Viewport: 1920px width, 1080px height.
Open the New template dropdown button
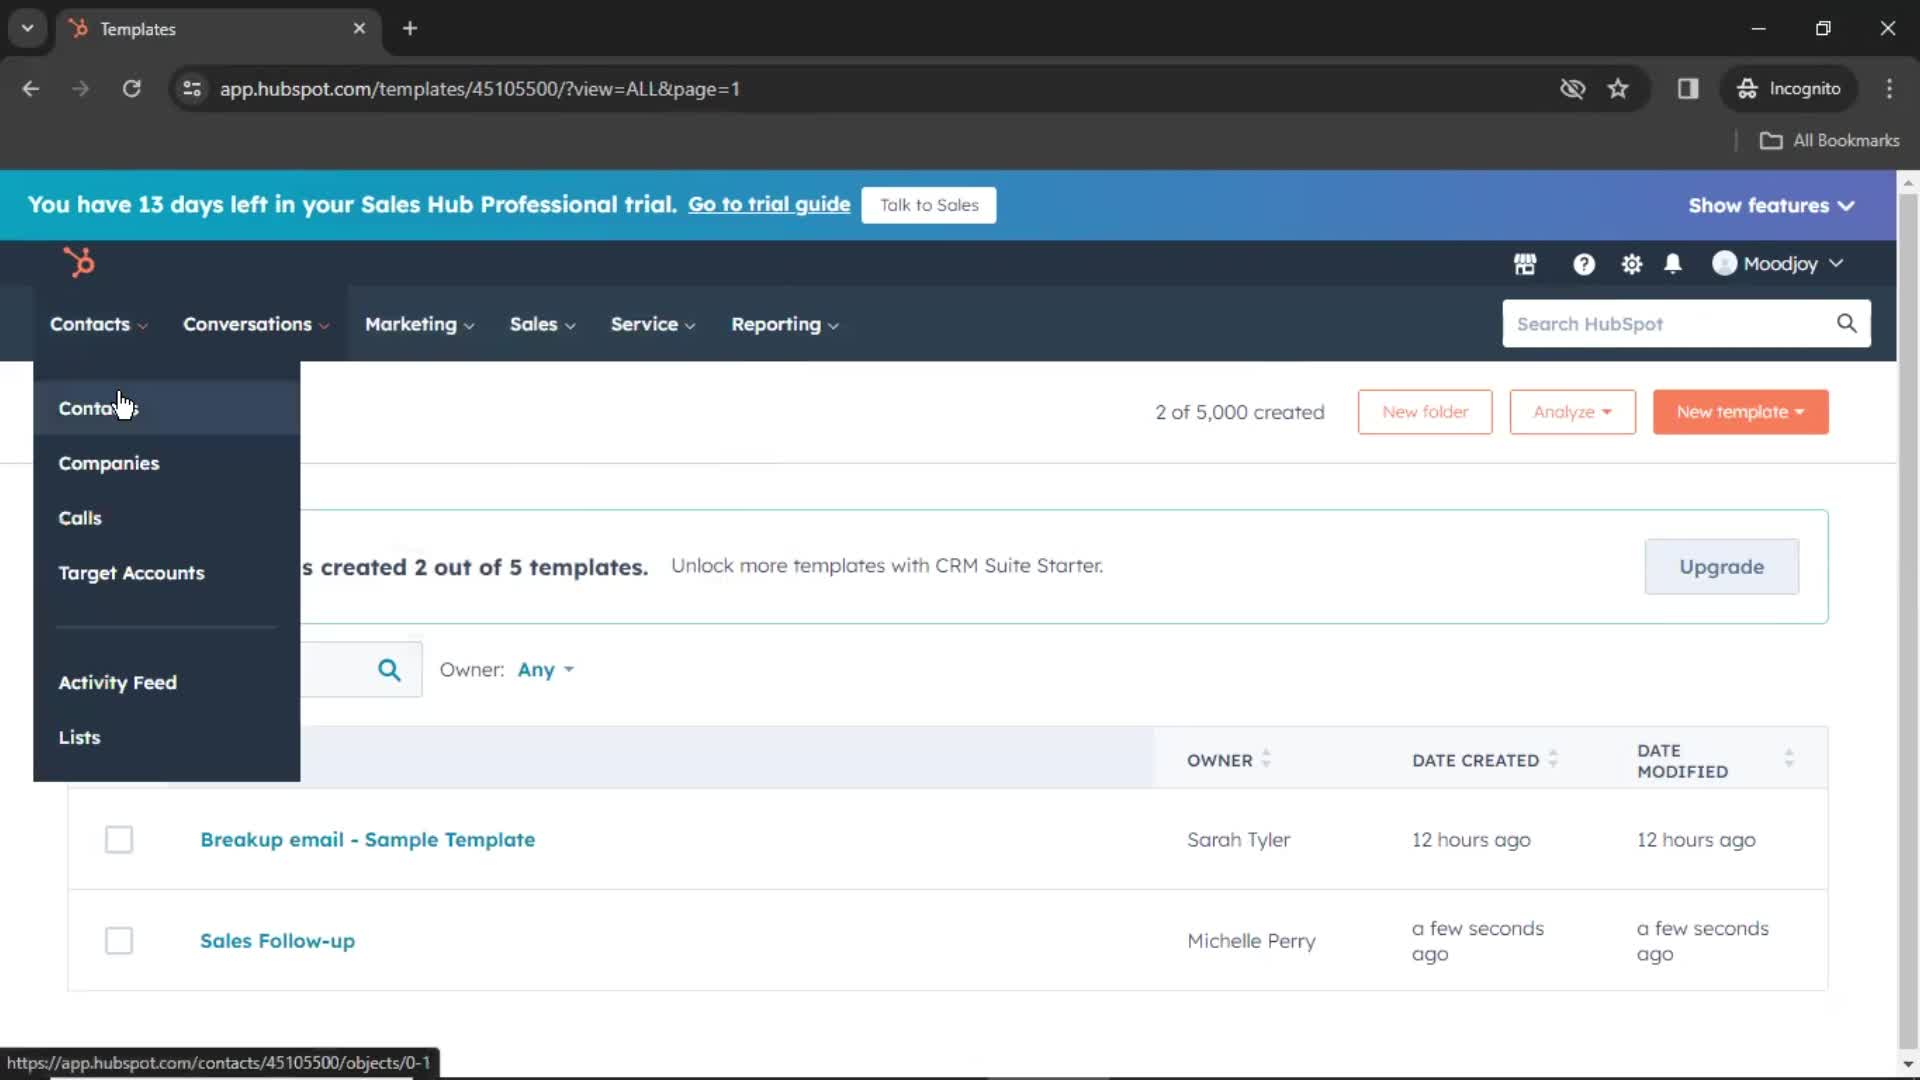(x=1740, y=412)
